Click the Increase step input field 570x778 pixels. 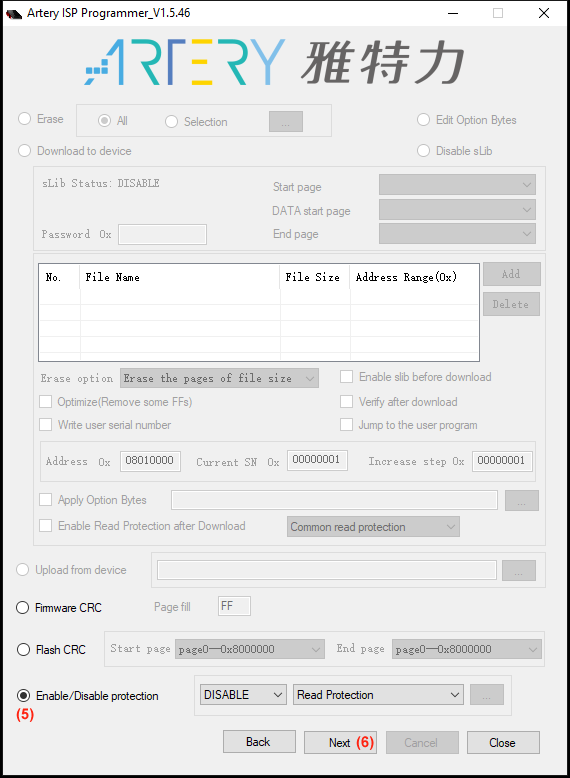(x=502, y=461)
